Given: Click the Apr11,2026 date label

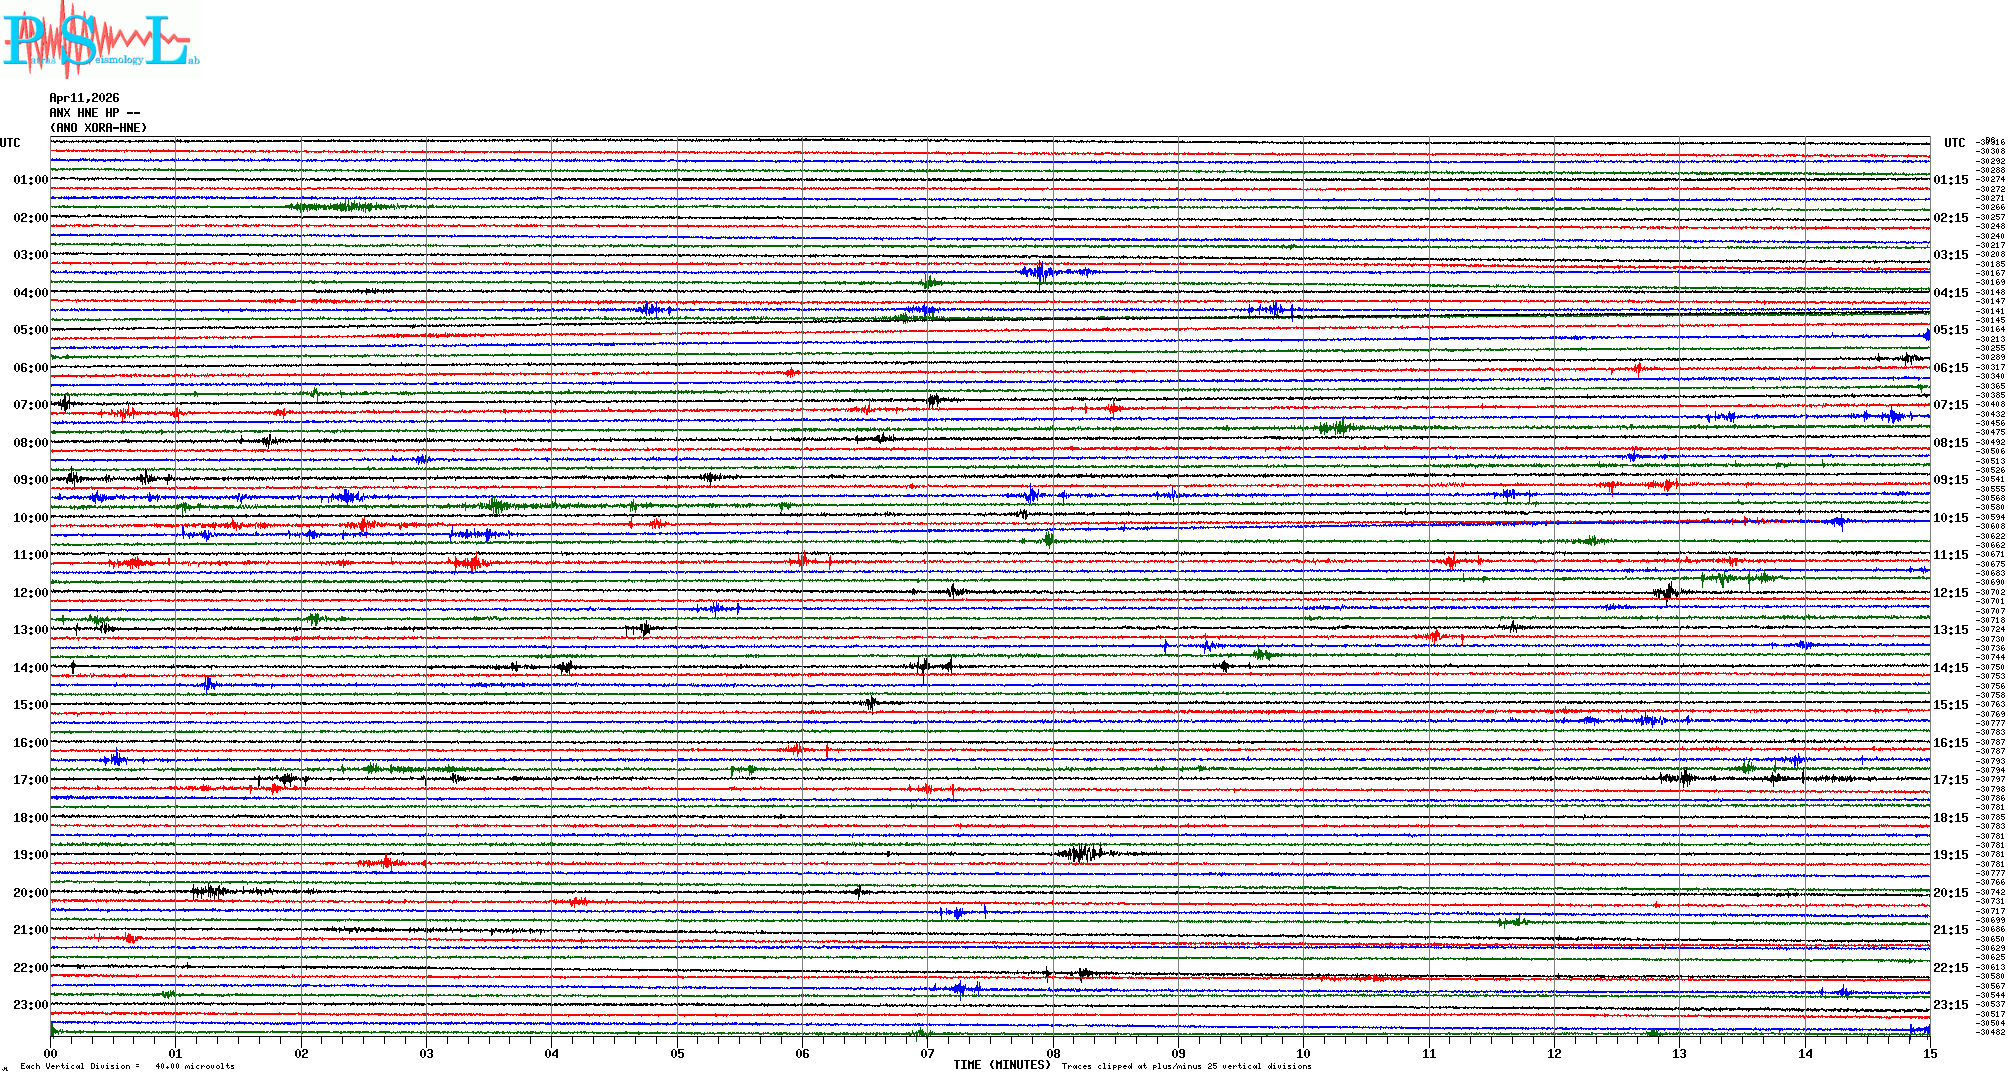Looking at the screenshot, I should [x=84, y=98].
